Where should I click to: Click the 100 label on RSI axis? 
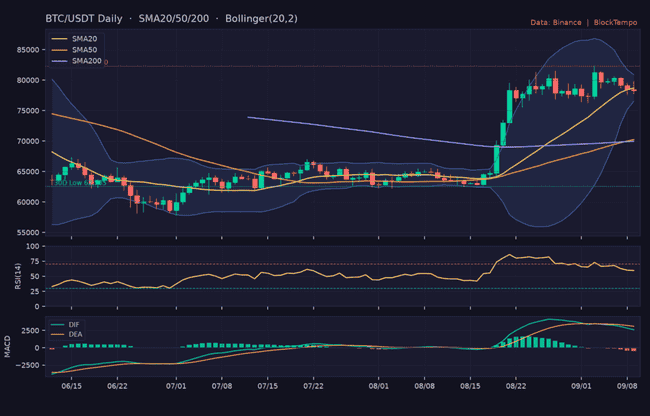33,246
